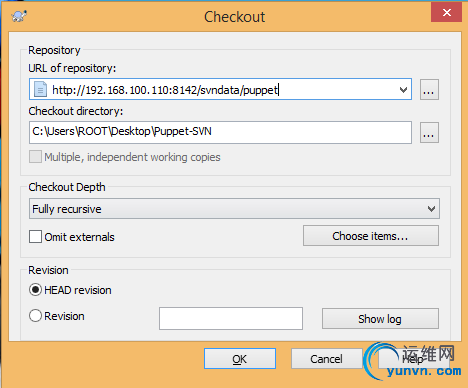Expand the repository URL history dropdown

click(x=403, y=89)
